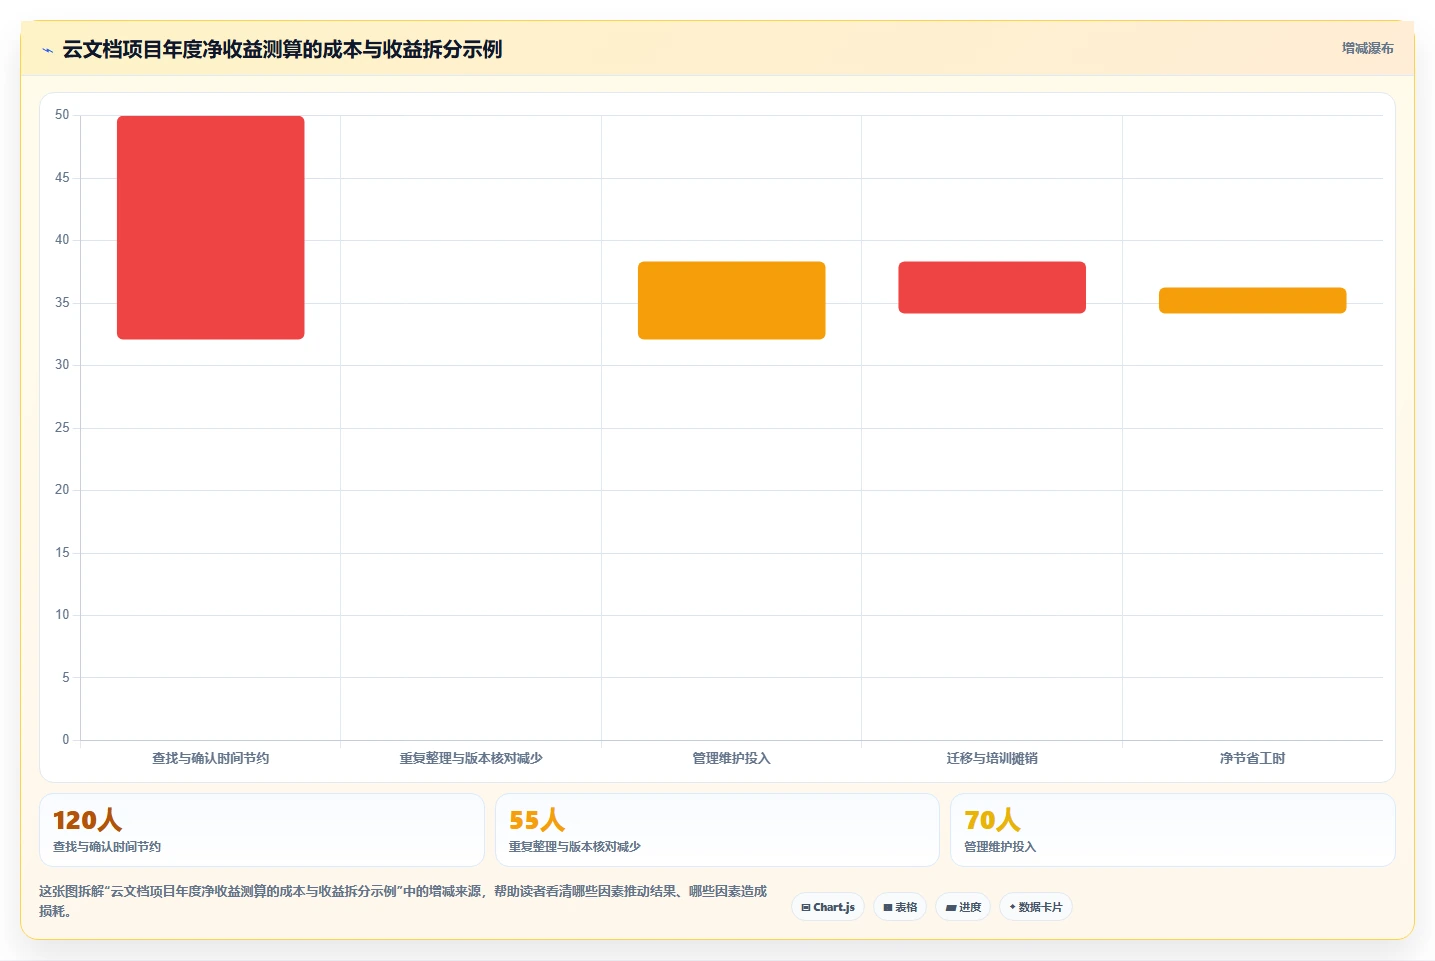1435x961 pixels.
Task: Open the 70人 data card
Action: click(x=1173, y=830)
